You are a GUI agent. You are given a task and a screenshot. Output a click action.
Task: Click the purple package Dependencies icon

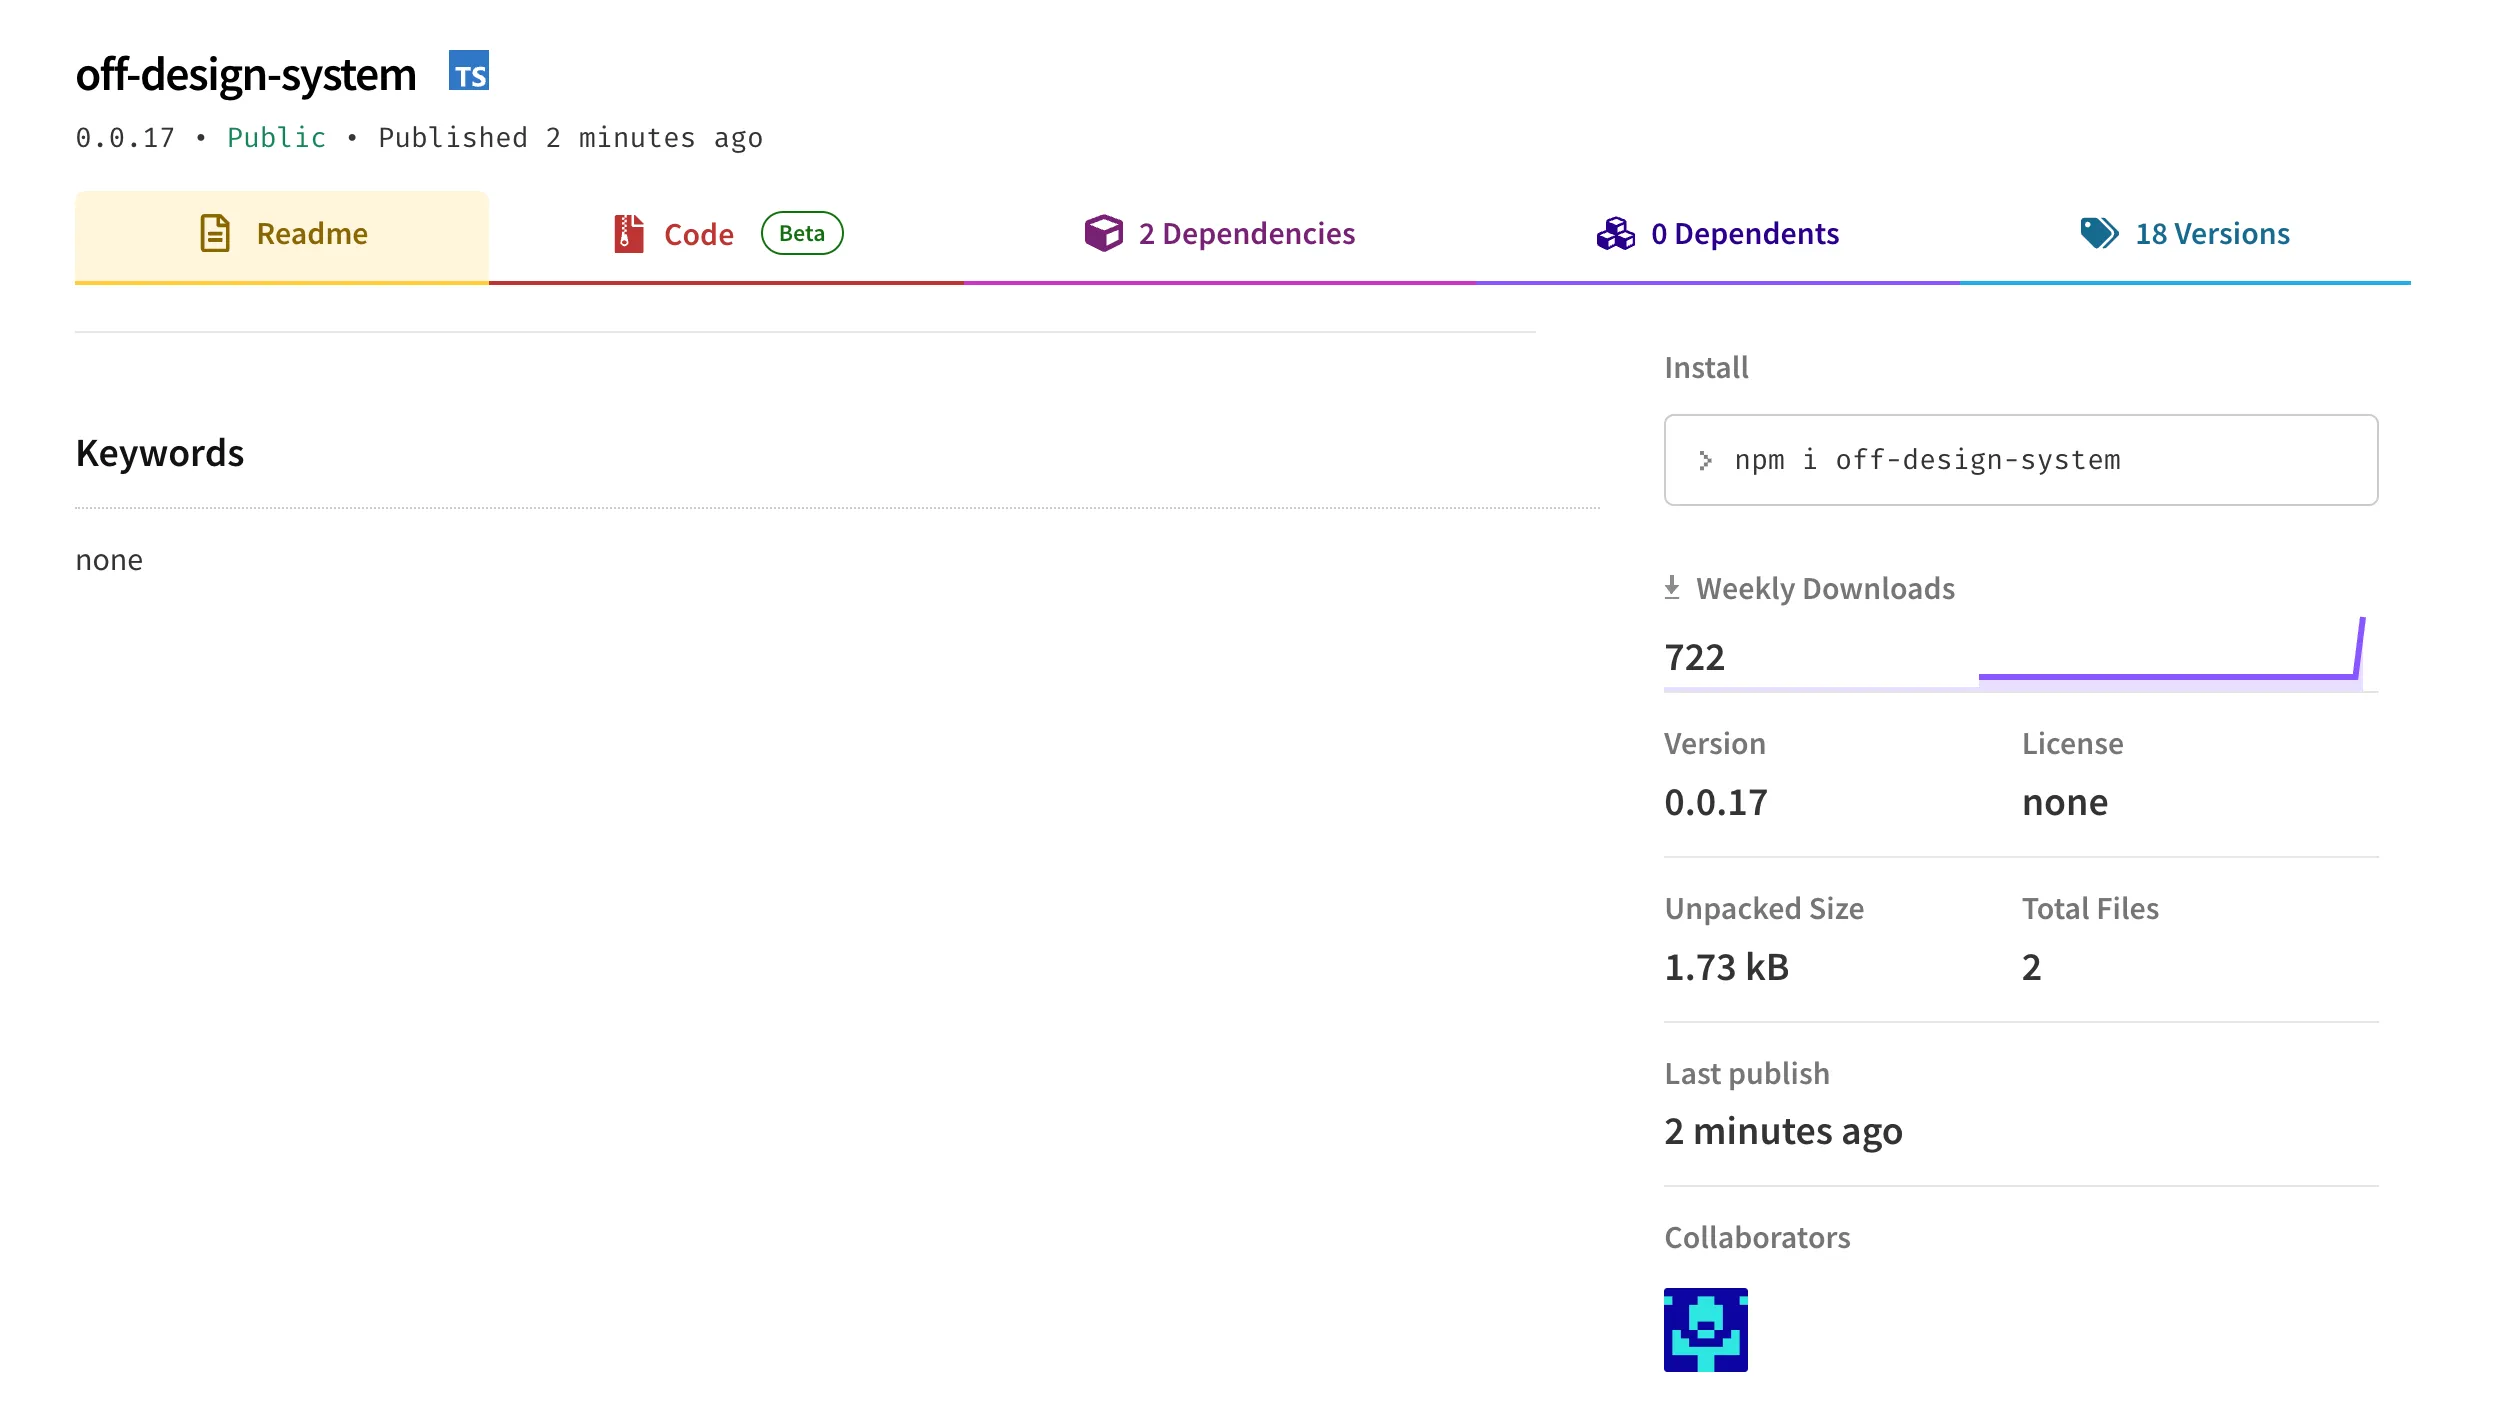coord(1104,233)
